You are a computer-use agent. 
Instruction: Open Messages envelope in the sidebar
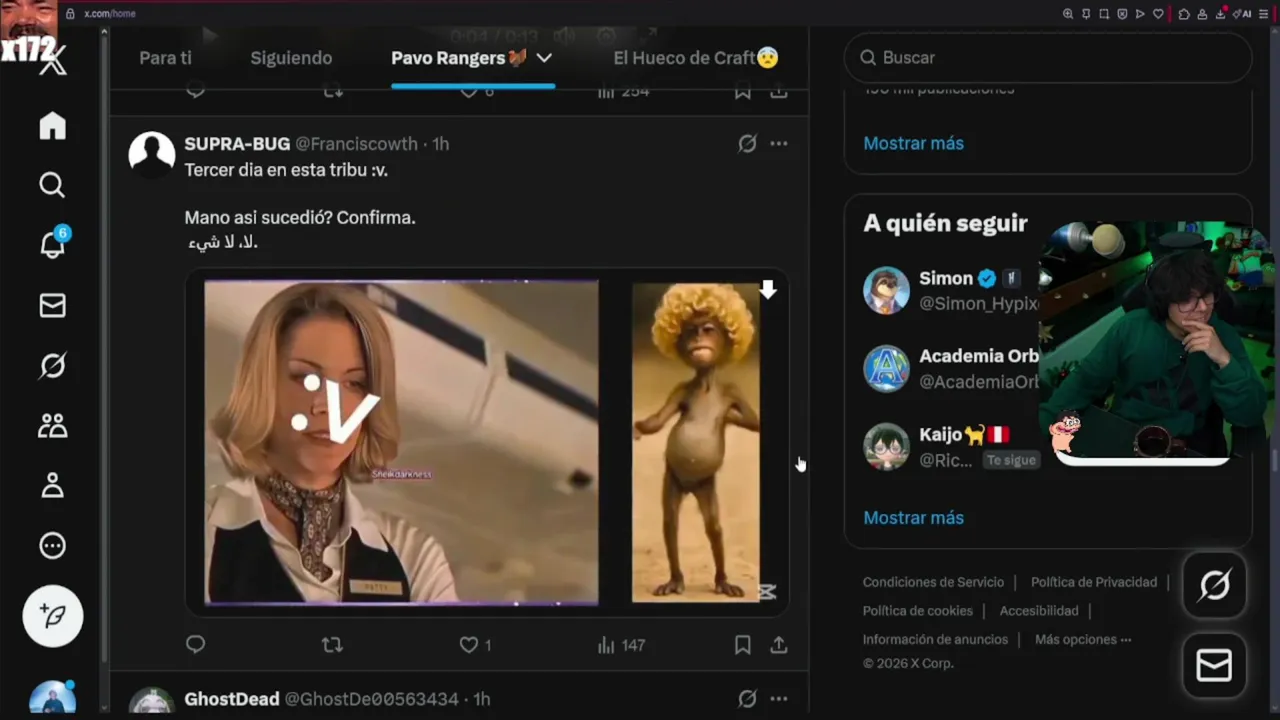click(52, 305)
